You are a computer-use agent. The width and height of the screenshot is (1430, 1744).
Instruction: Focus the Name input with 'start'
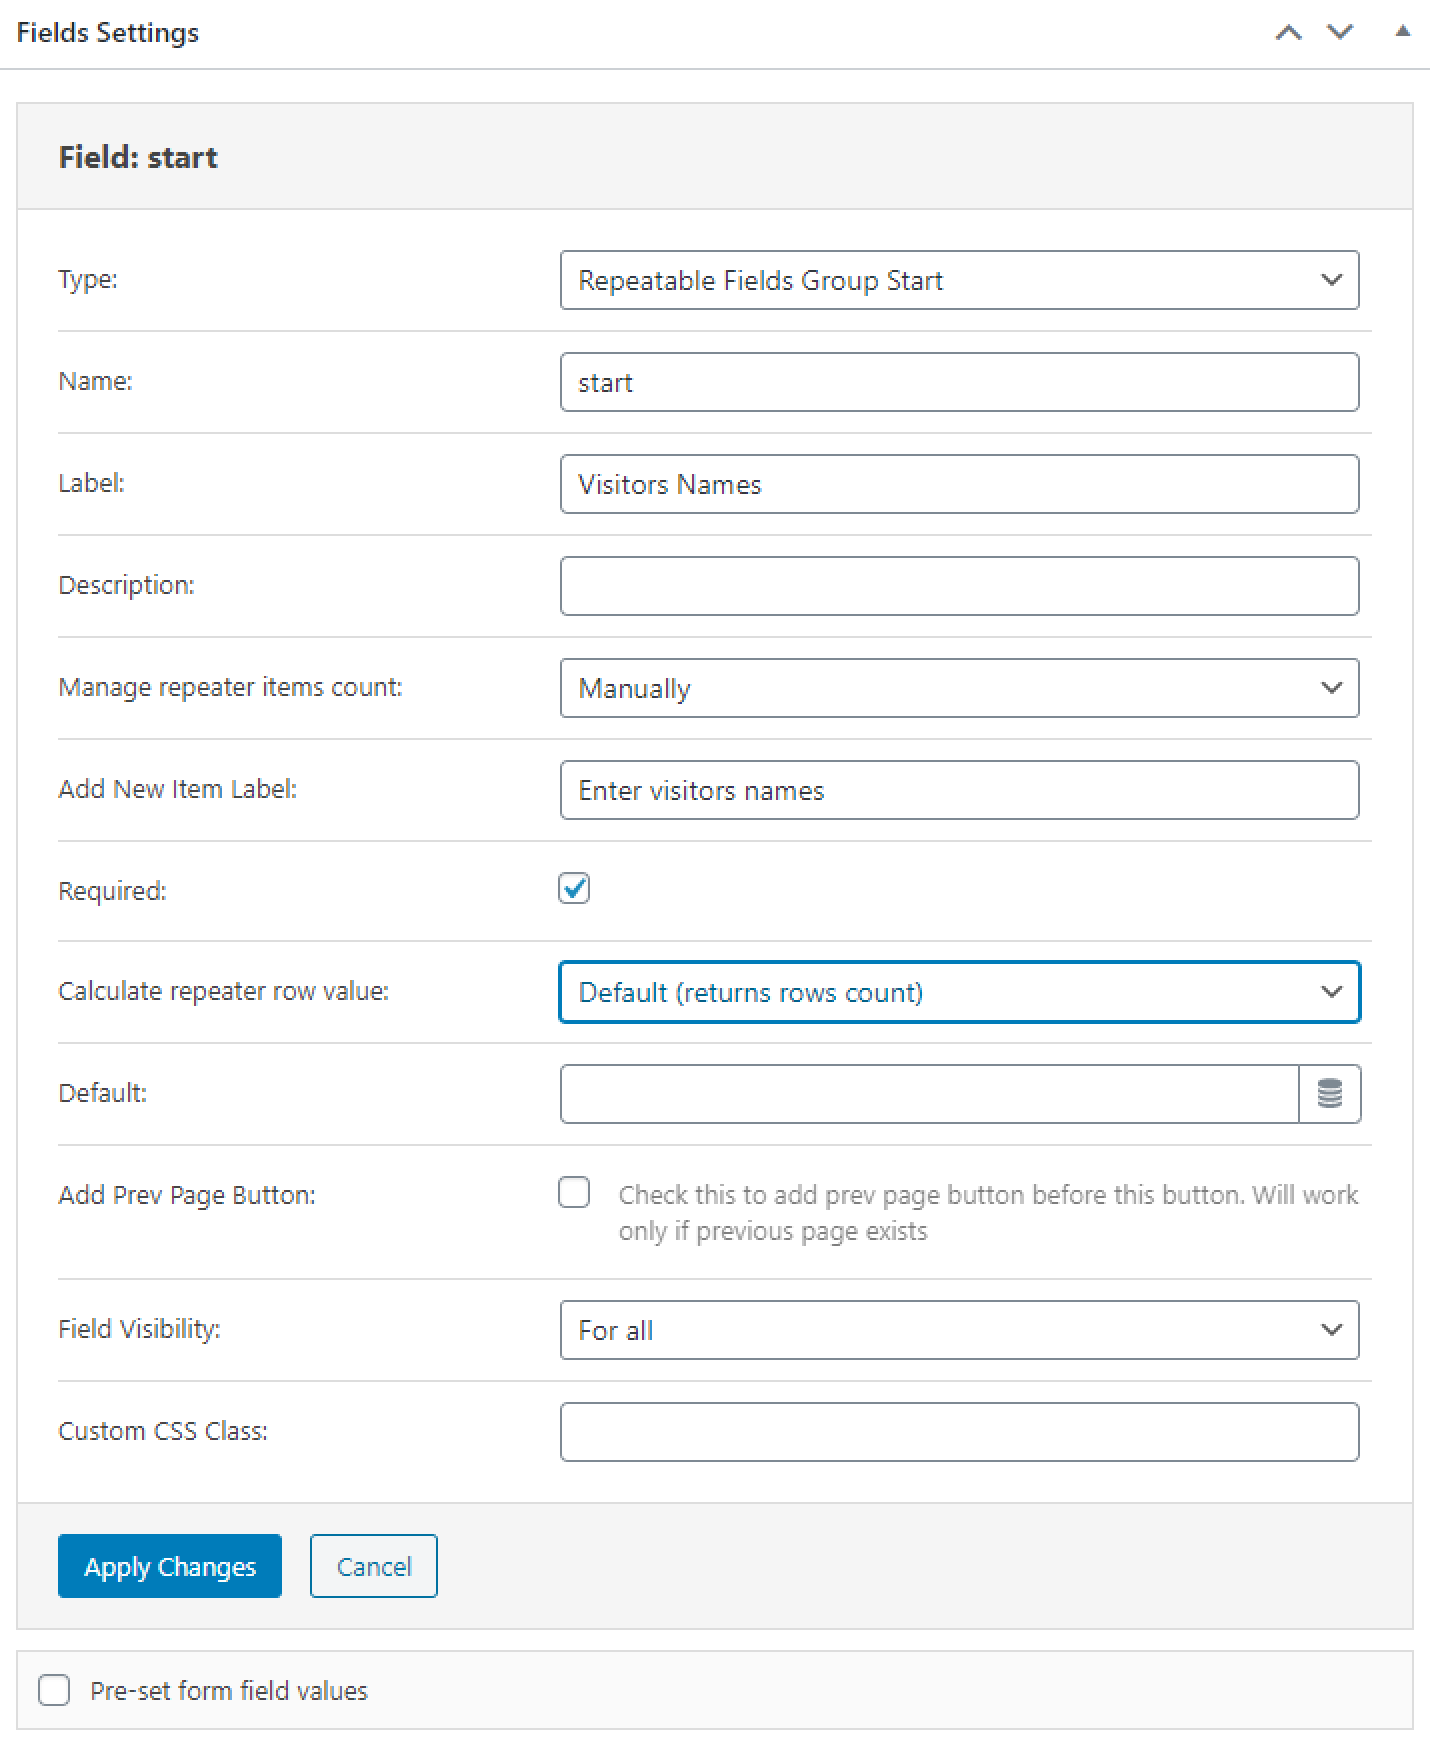click(x=960, y=382)
